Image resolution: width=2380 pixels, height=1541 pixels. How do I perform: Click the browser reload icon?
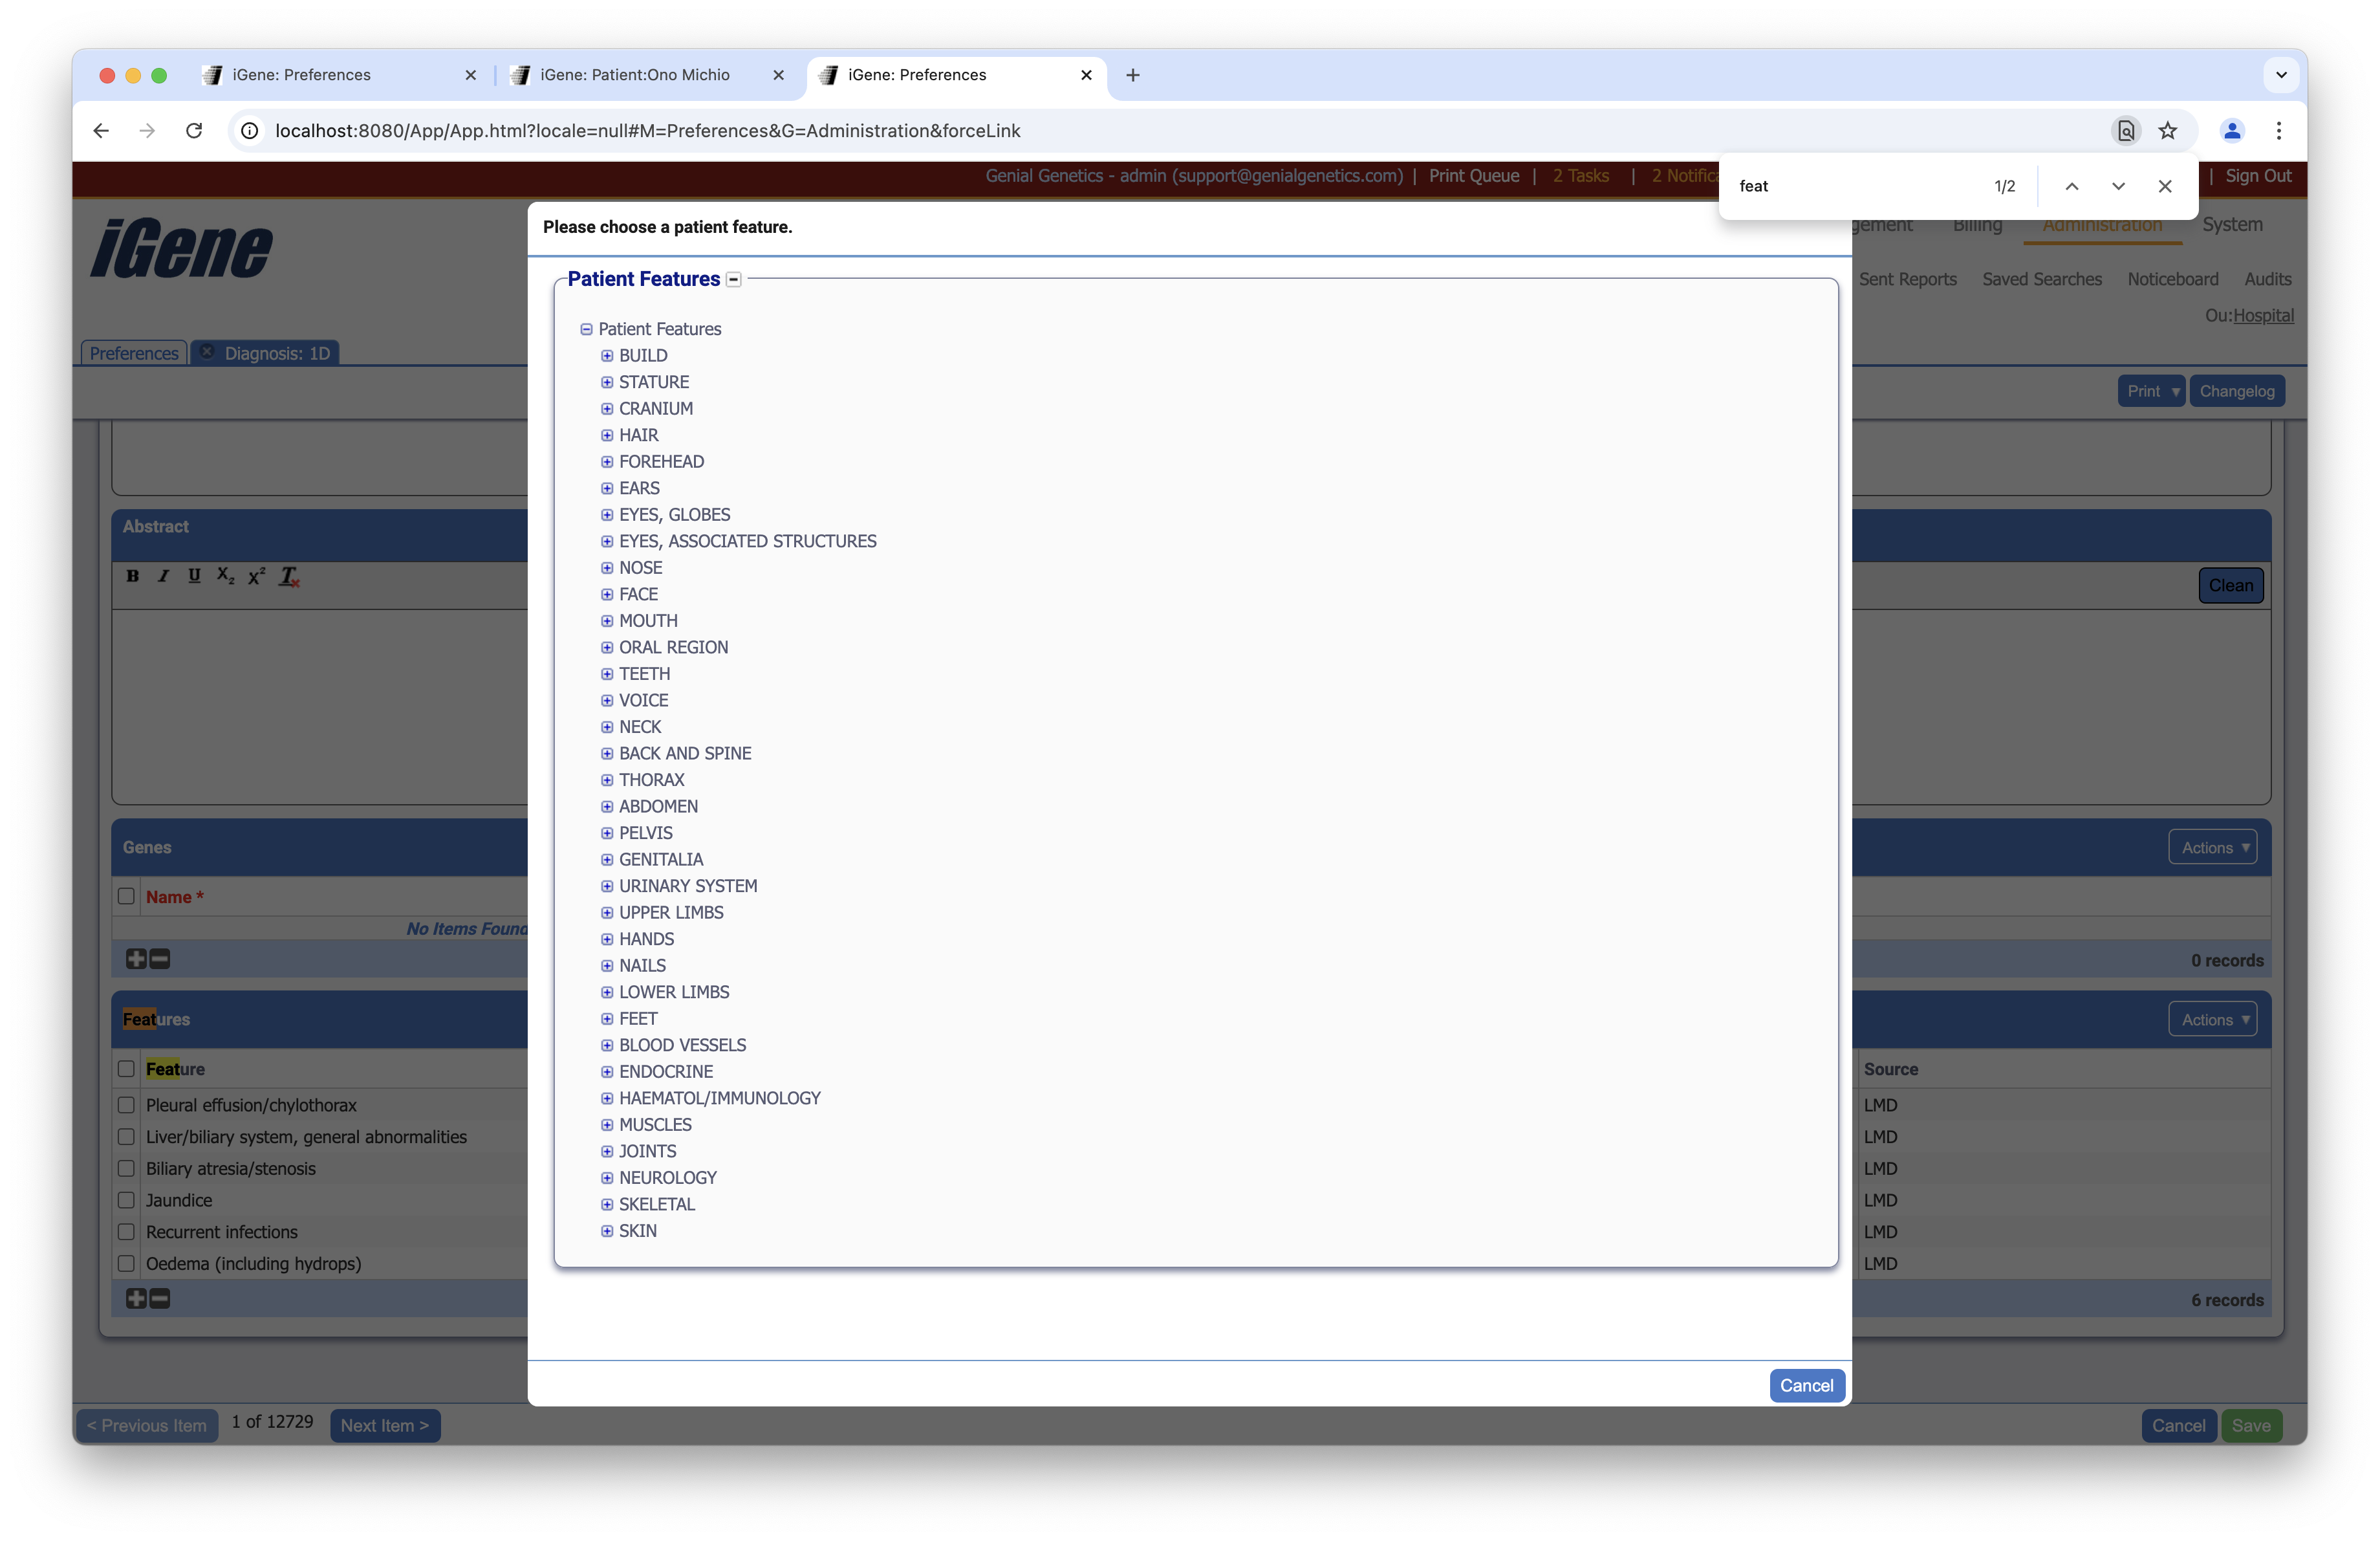pos(194,131)
